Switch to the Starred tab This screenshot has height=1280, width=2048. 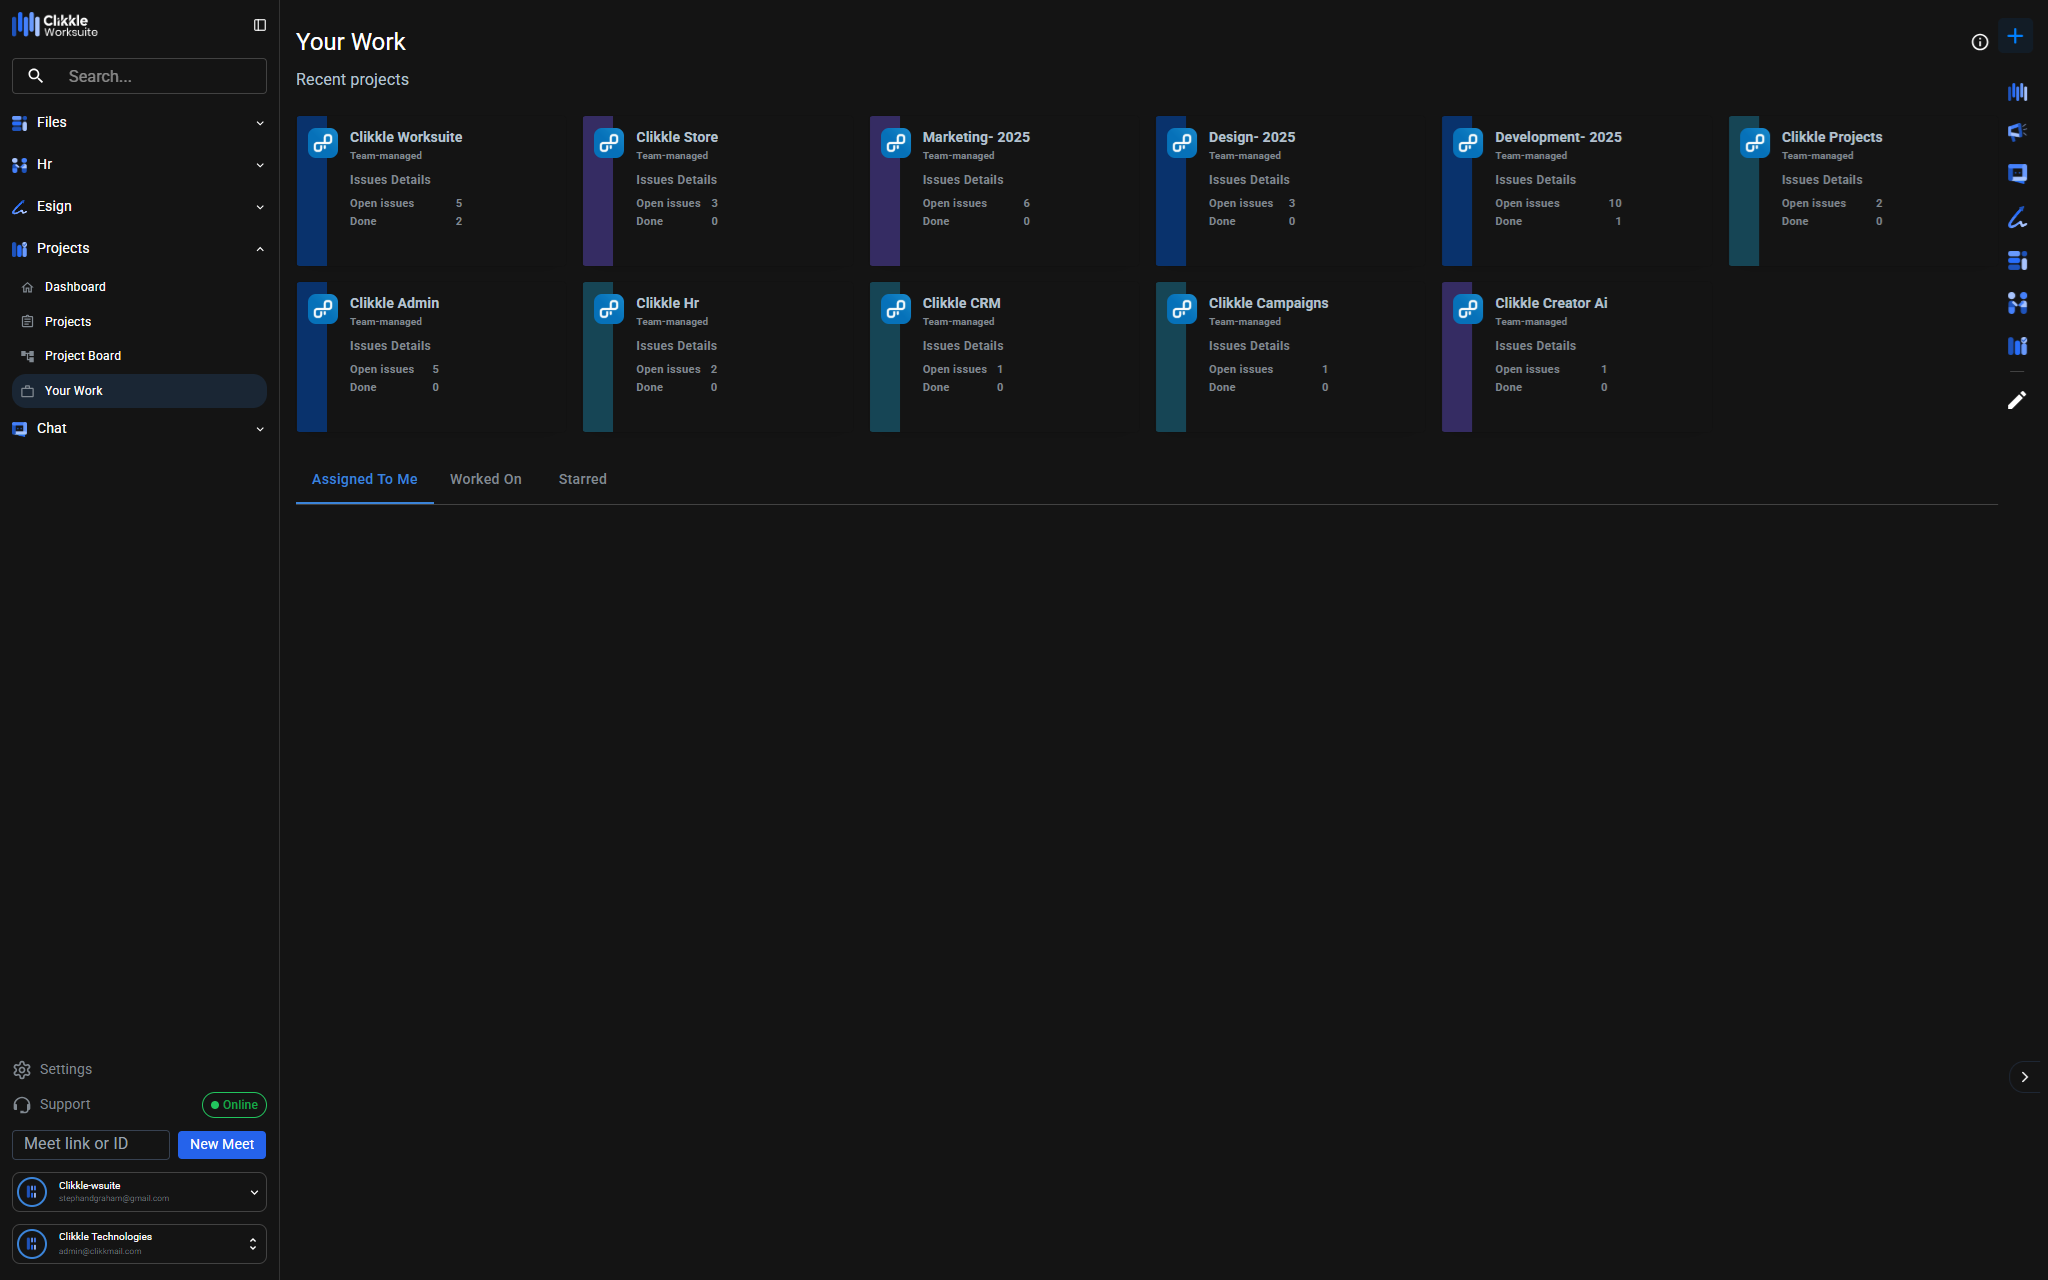[582, 479]
